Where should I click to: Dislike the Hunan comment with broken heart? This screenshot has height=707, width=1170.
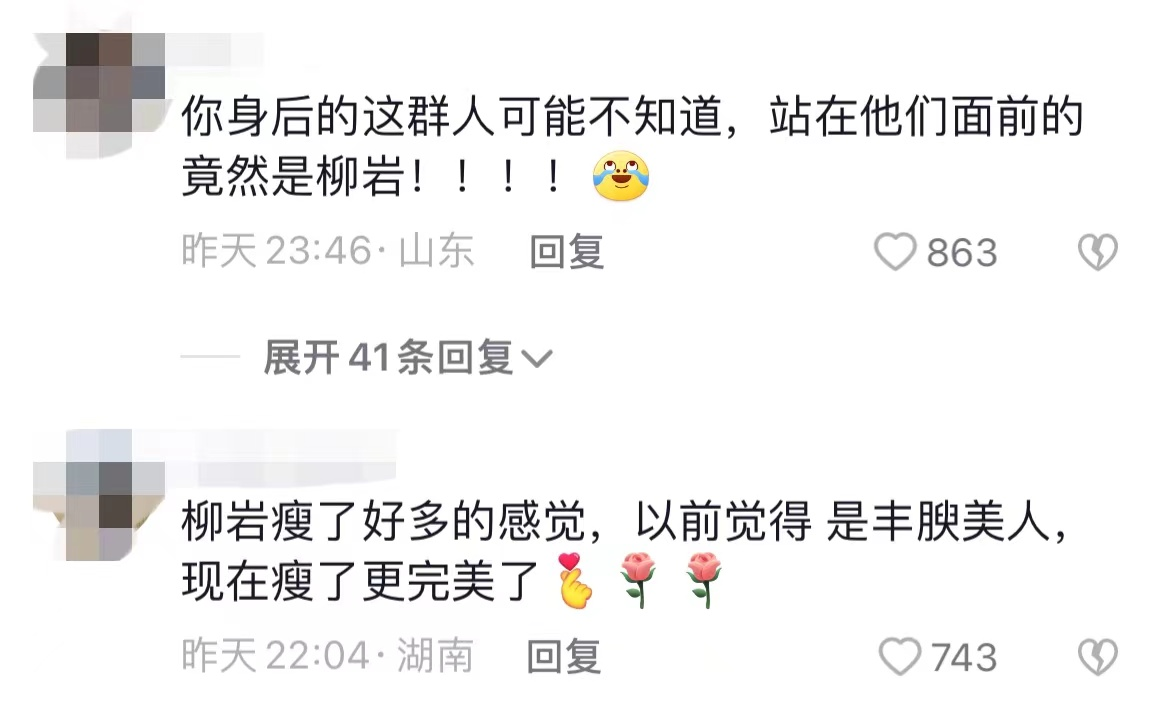tap(1098, 656)
